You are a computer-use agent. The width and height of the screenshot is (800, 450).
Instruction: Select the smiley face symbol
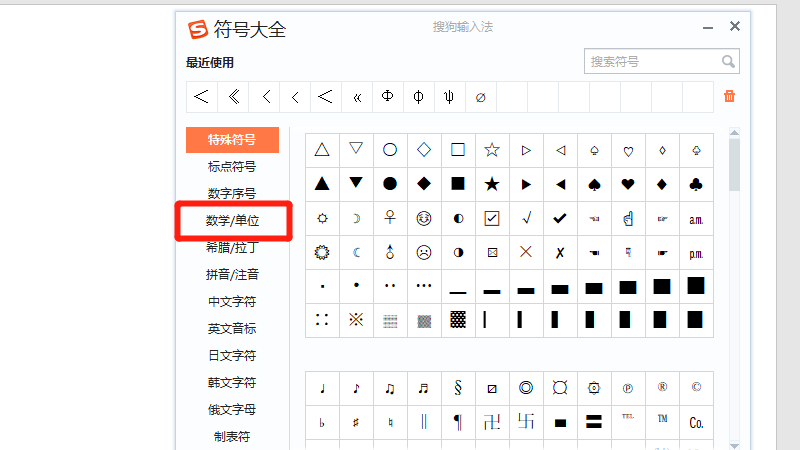[x=424, y=218]
